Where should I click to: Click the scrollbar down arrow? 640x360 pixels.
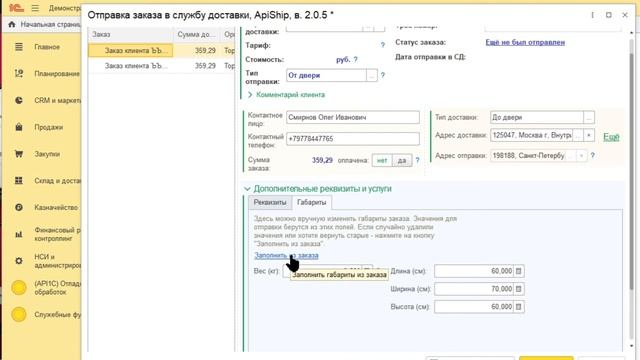click(x=631, y=346)
